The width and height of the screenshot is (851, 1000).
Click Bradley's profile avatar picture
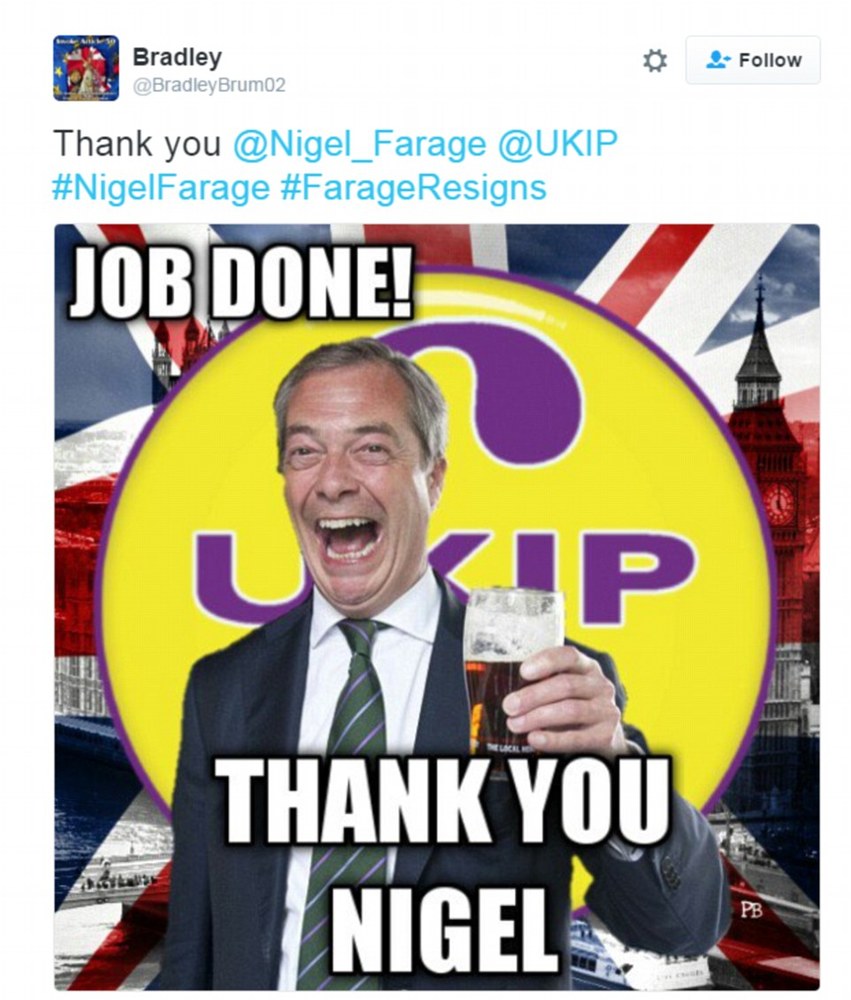pos(86,68)
